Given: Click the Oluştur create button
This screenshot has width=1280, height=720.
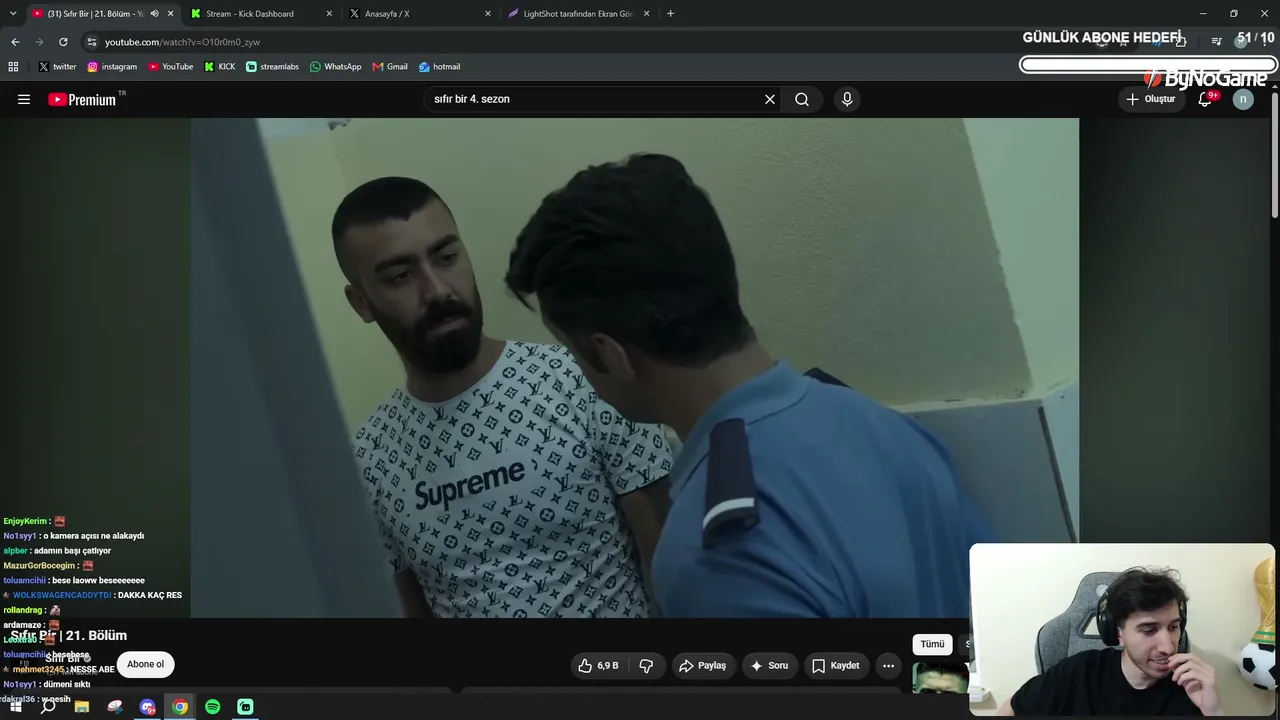Looking at the screenshot, I should (1150, 99).
